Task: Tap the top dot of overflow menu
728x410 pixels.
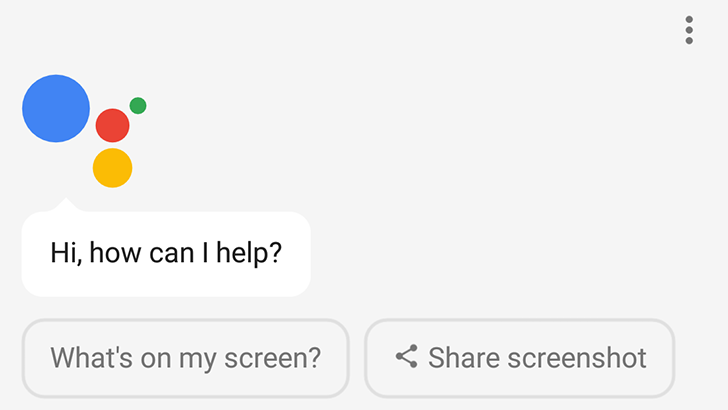Action: (x=689, y=19)
